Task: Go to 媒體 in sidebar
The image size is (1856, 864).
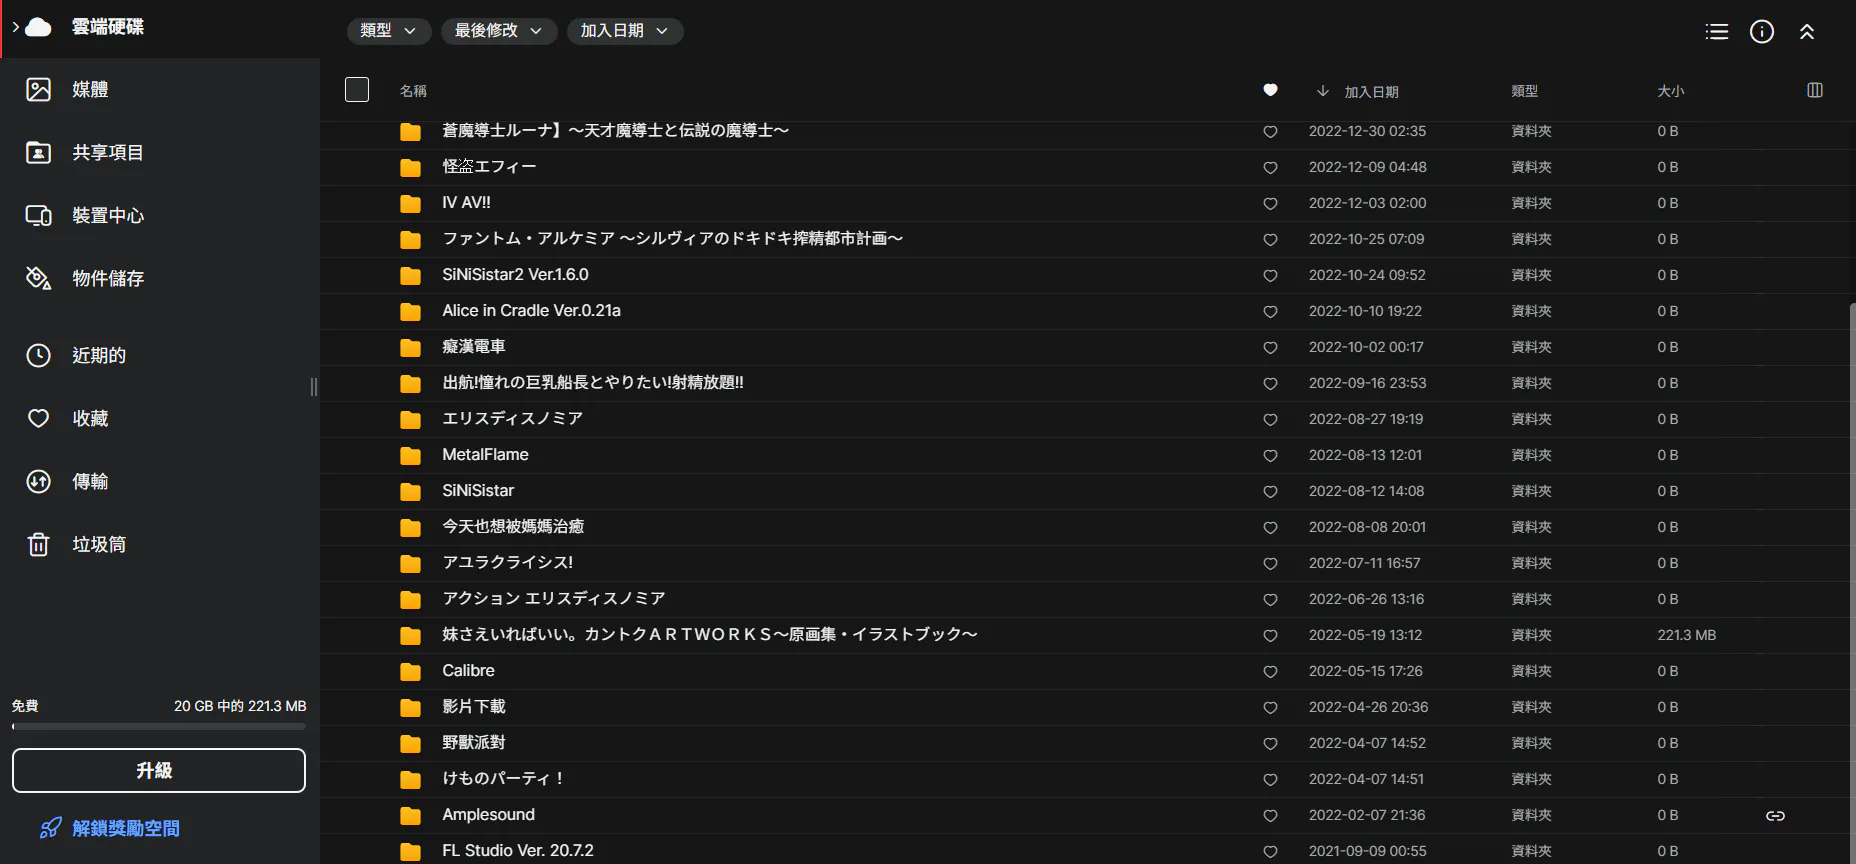Action: click(90, 90)
